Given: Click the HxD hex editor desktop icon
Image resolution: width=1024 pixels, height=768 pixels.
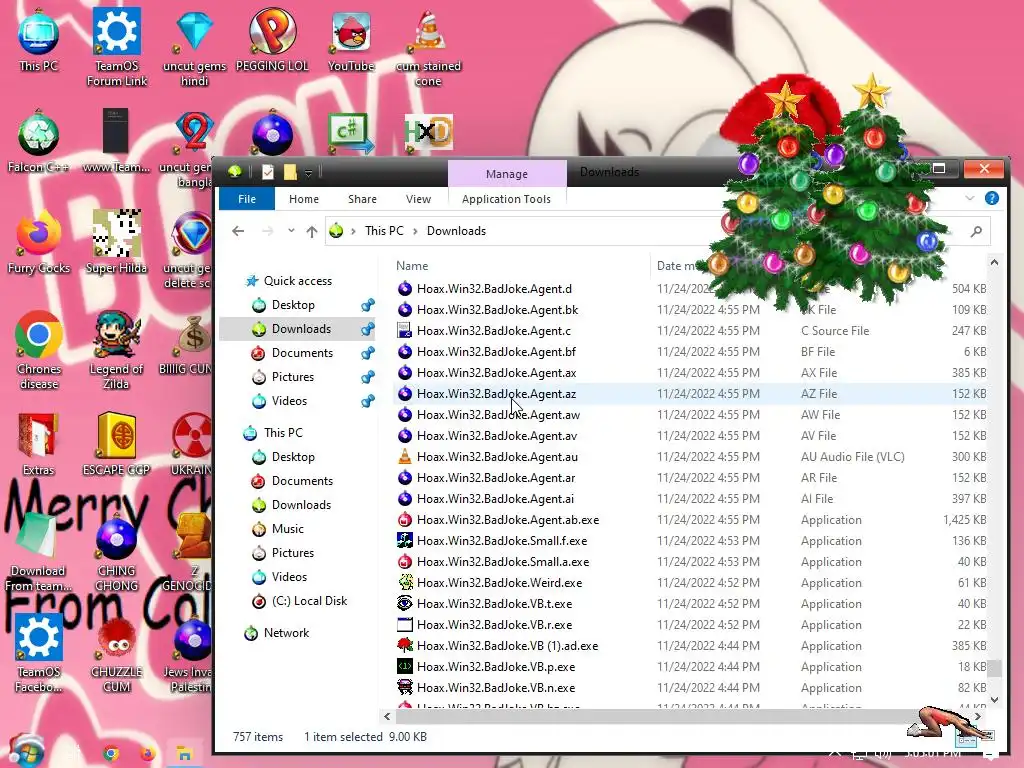Looking at the screenshot, I should 428,133.
